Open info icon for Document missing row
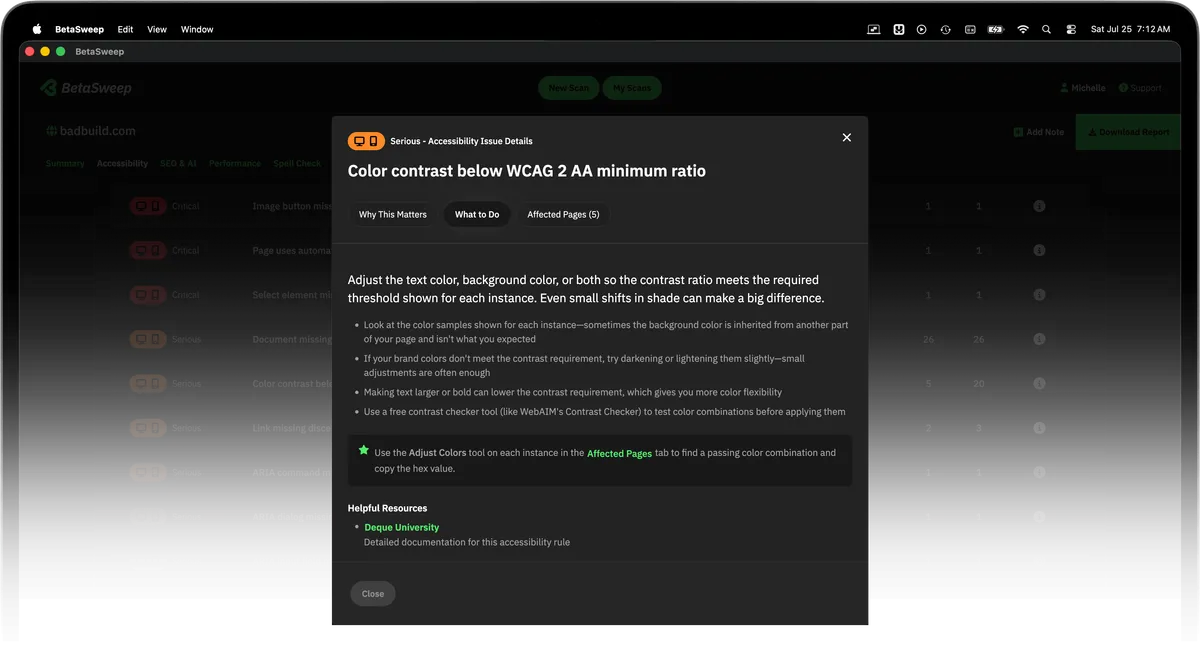The height and width of the screenshot is (665, 1200). (x=1039, y=339)
